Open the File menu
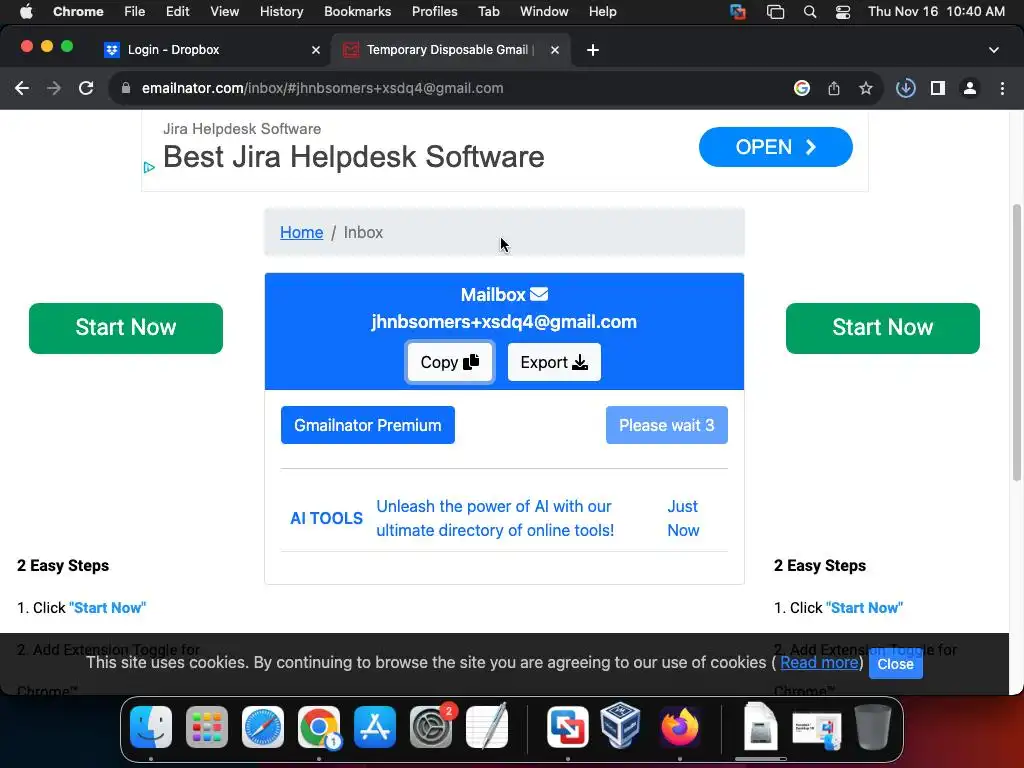This screenshot has height=768, width=1024. pyautogui.click(x=135, y=12)
